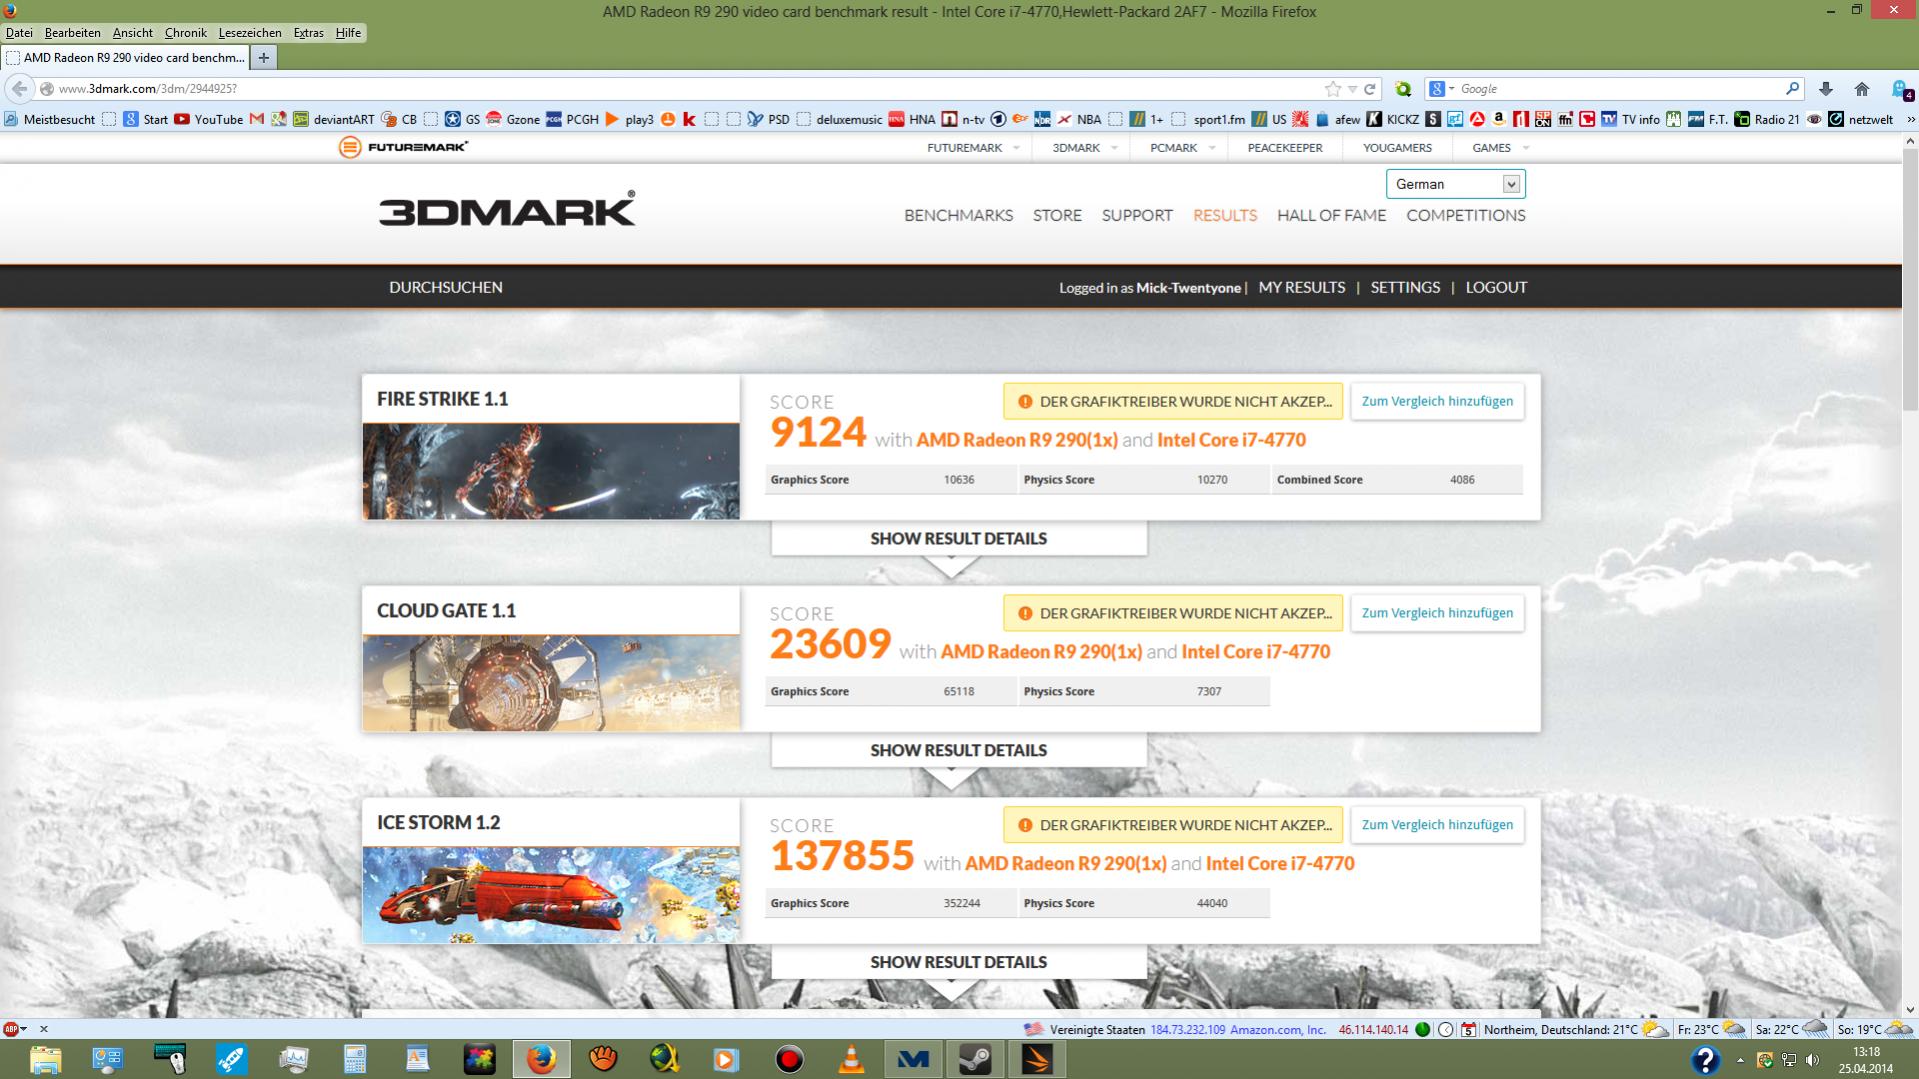Open the deviantART bookmark
Viewport: 1919px width, 1079px height.
pos(334,119)
